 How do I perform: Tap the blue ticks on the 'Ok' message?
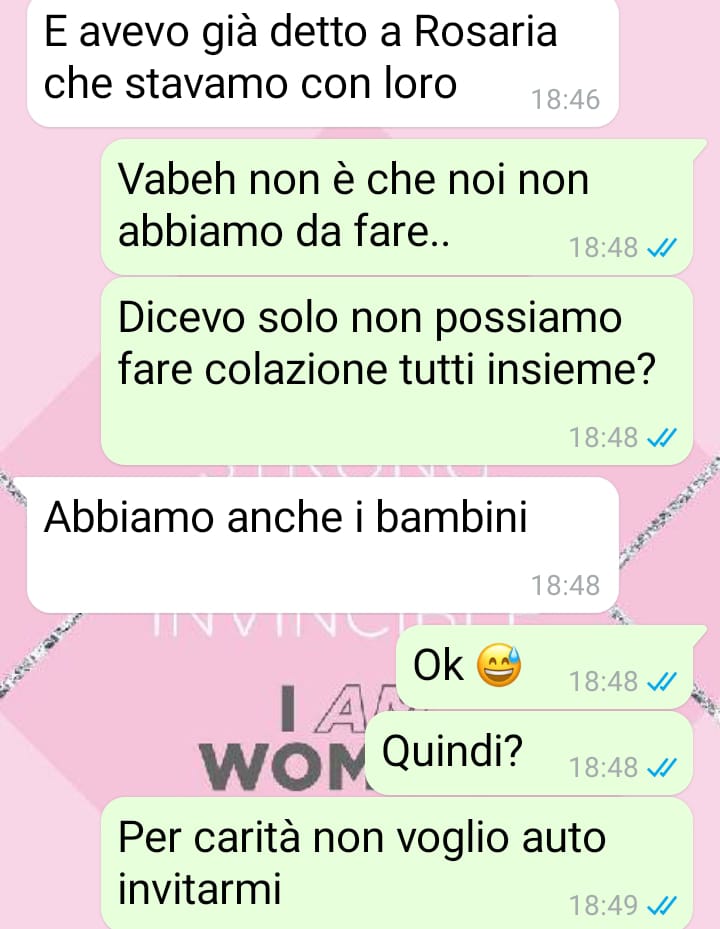661,682
